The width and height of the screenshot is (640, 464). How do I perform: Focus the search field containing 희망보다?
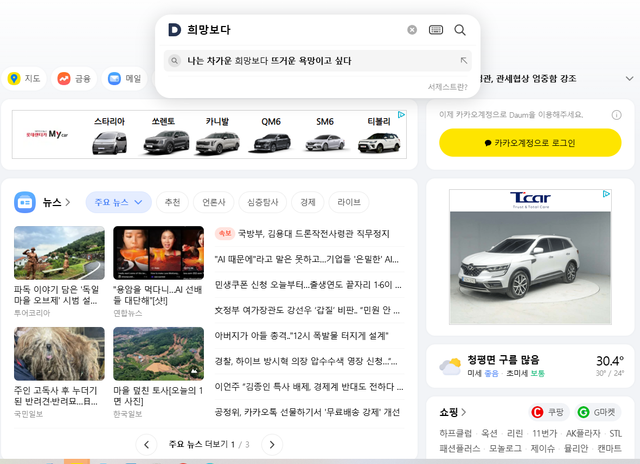click(x=294, y=30)
